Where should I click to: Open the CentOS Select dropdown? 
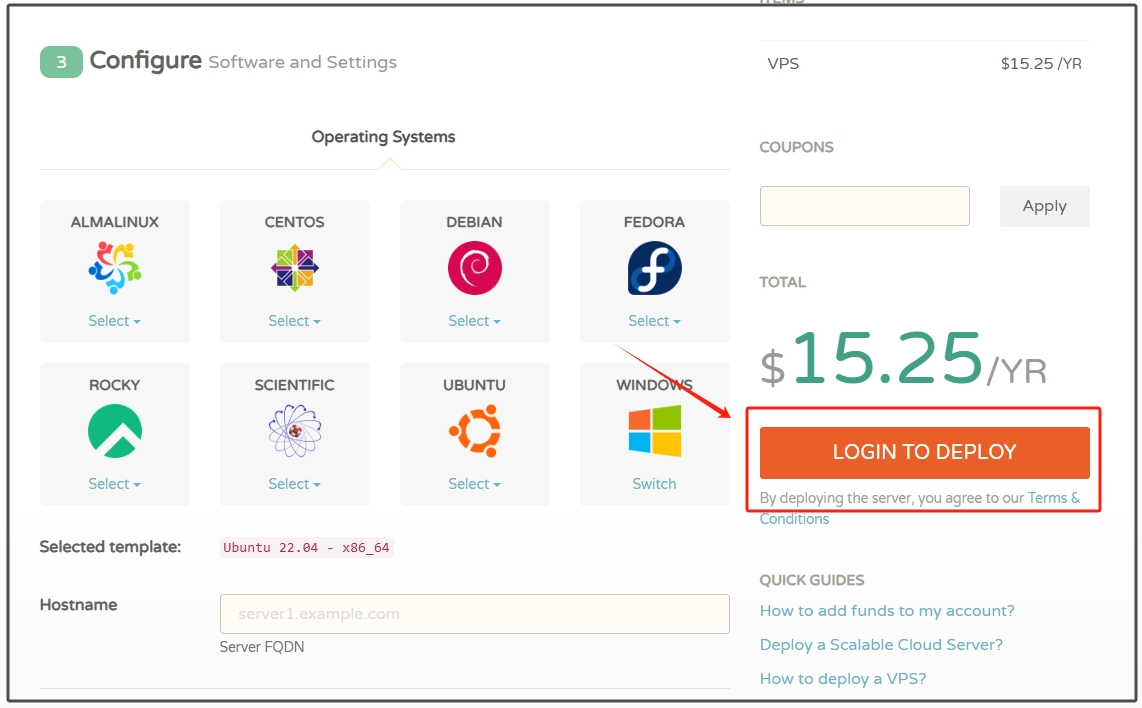(294, 321)
